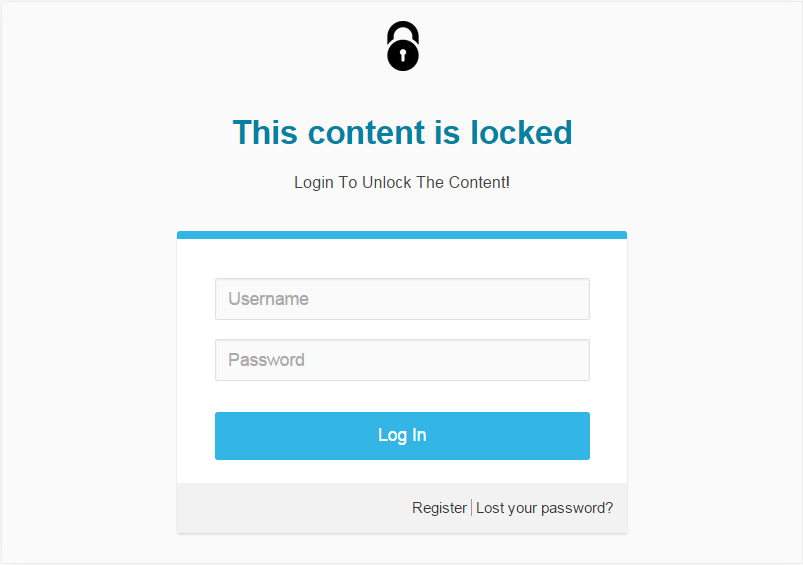Select the word 'locked' in the heading
The height and width of the screenshot is (565, 803).
click(x=521, y=133)
